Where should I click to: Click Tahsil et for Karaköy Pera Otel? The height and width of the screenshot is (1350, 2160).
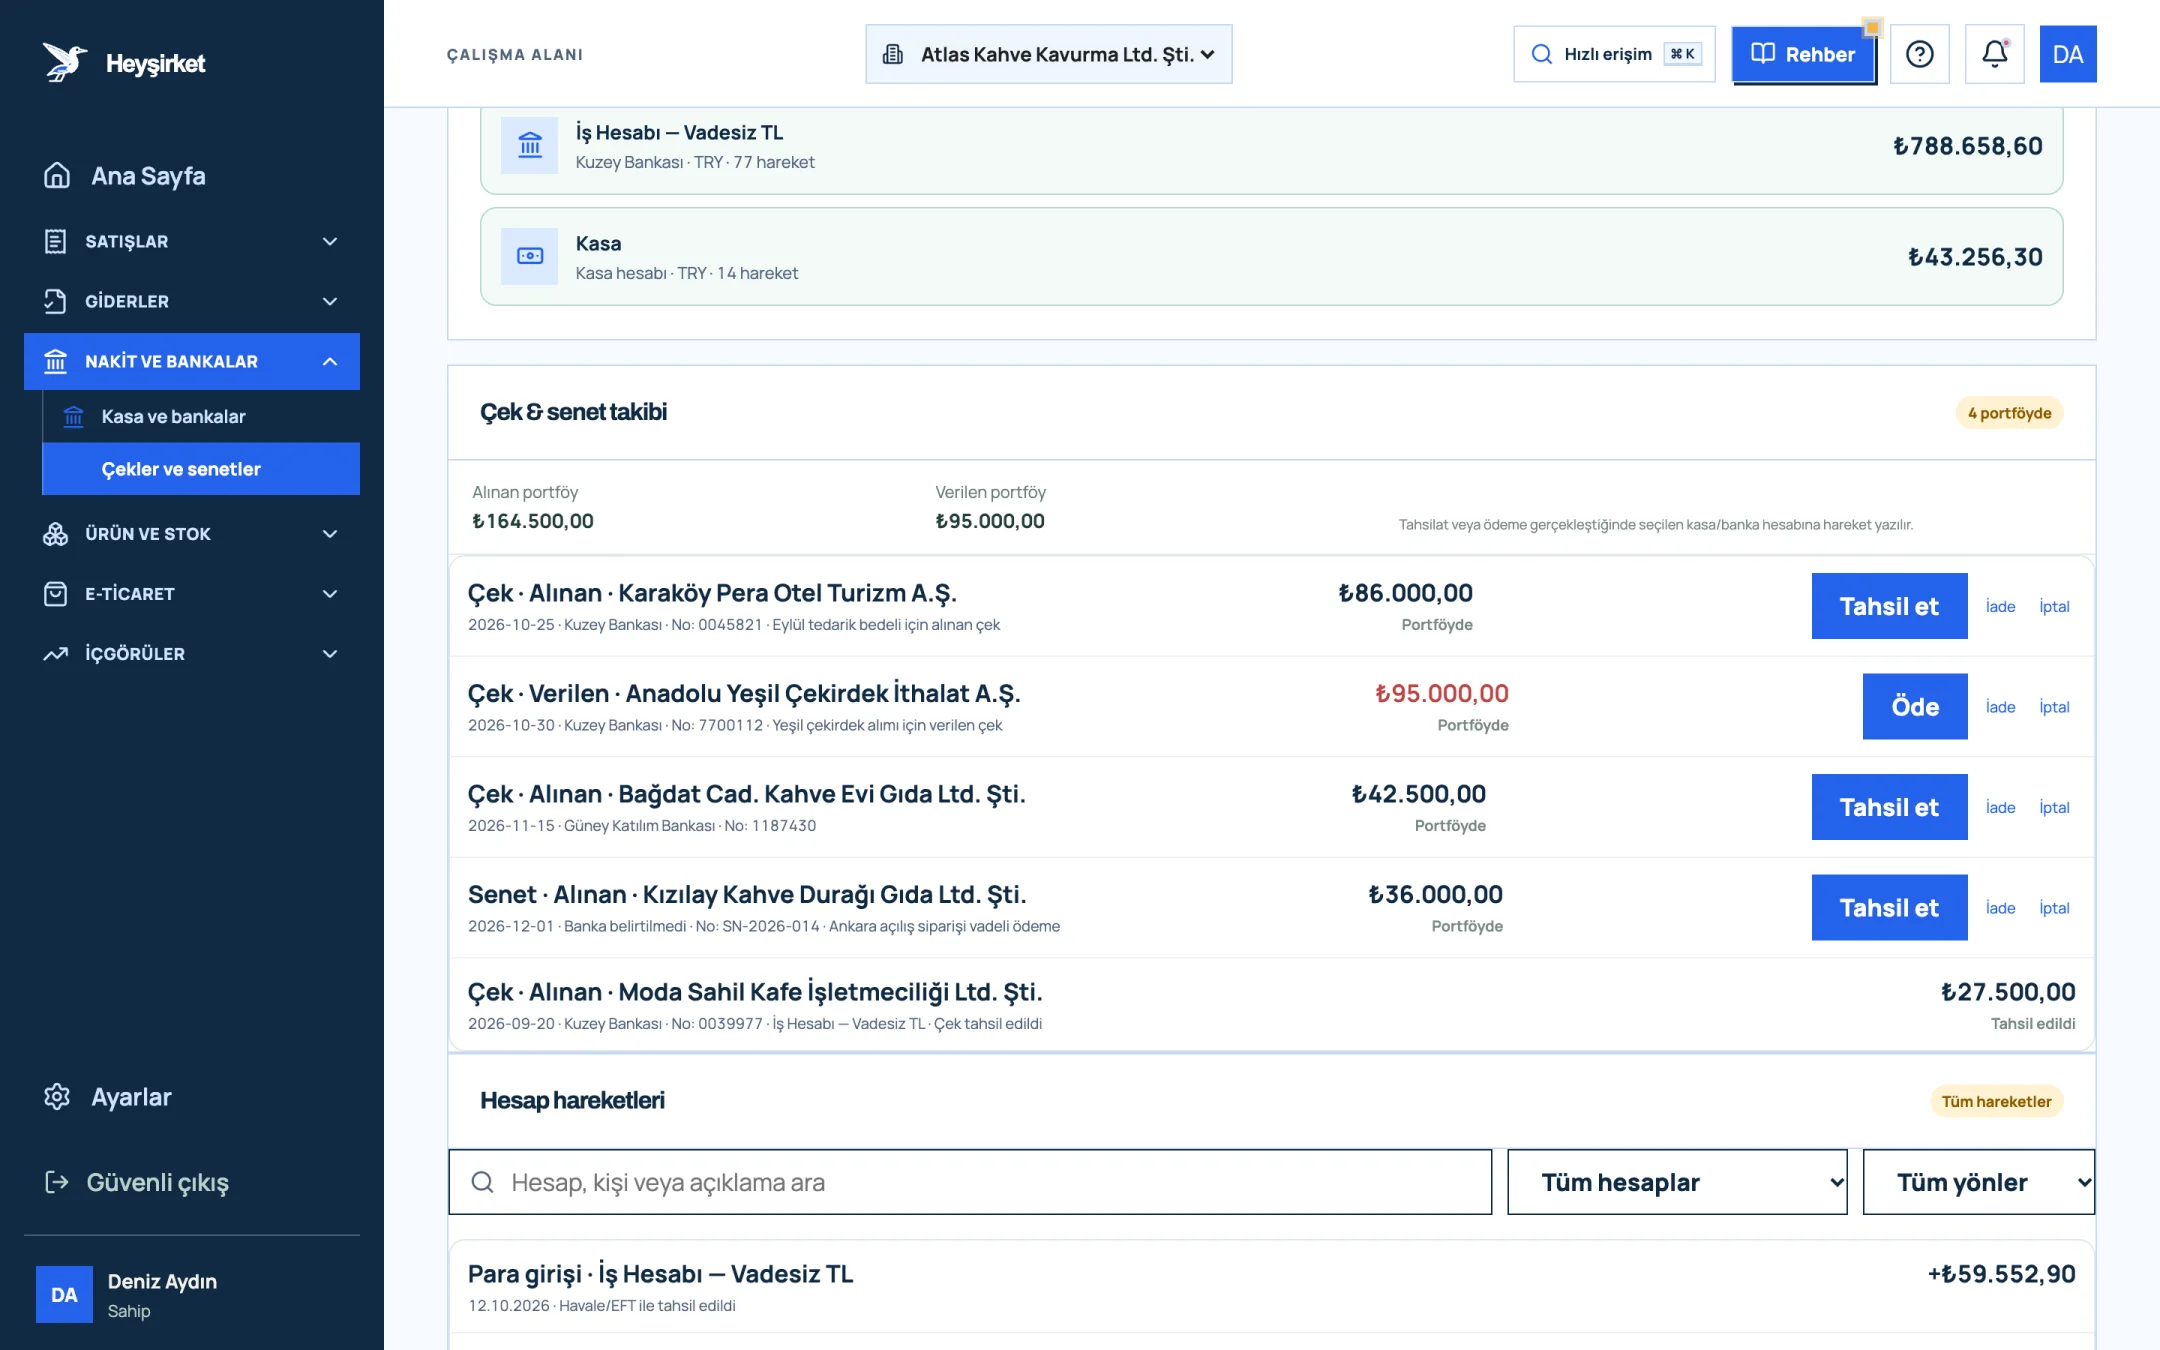(x=1889, y=606)
